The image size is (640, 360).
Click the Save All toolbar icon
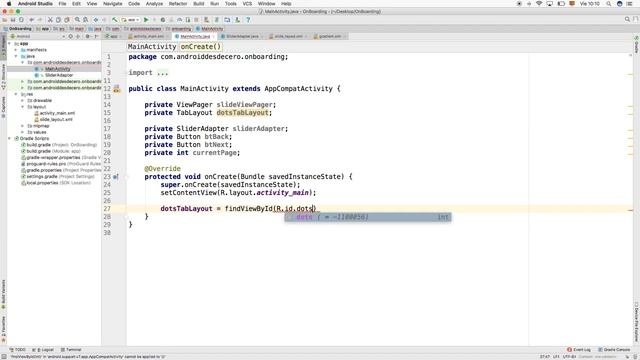click(13, 20)
